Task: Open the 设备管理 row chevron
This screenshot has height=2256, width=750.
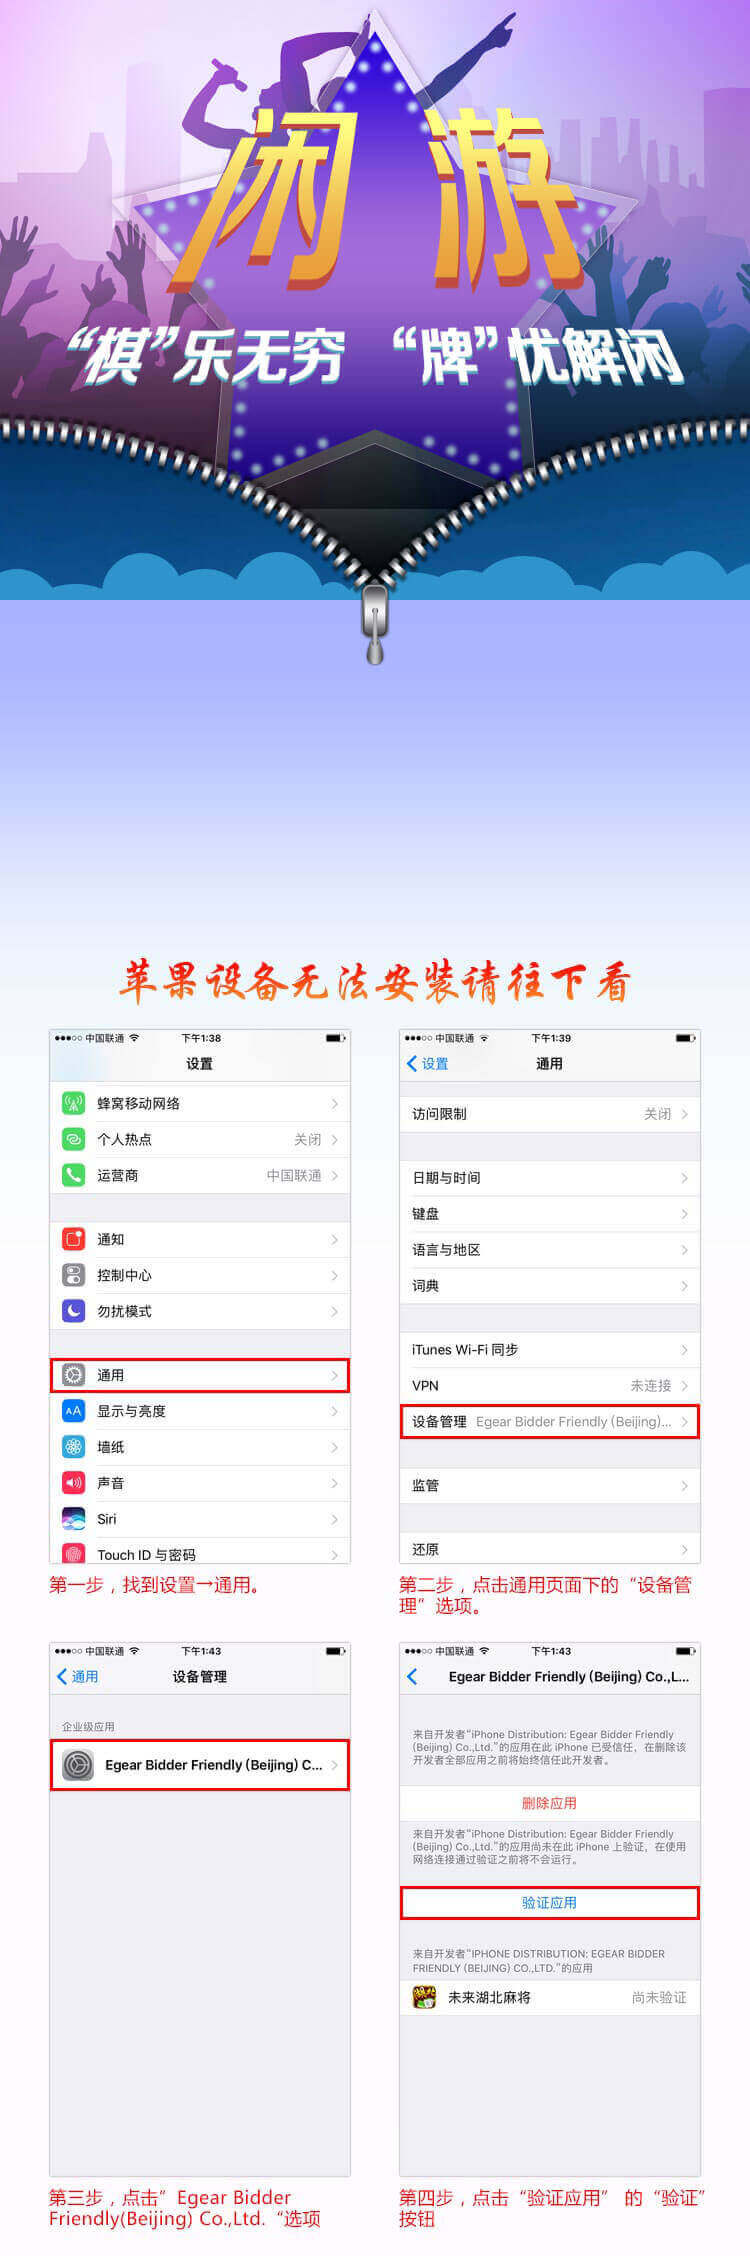Action: 685,1421
